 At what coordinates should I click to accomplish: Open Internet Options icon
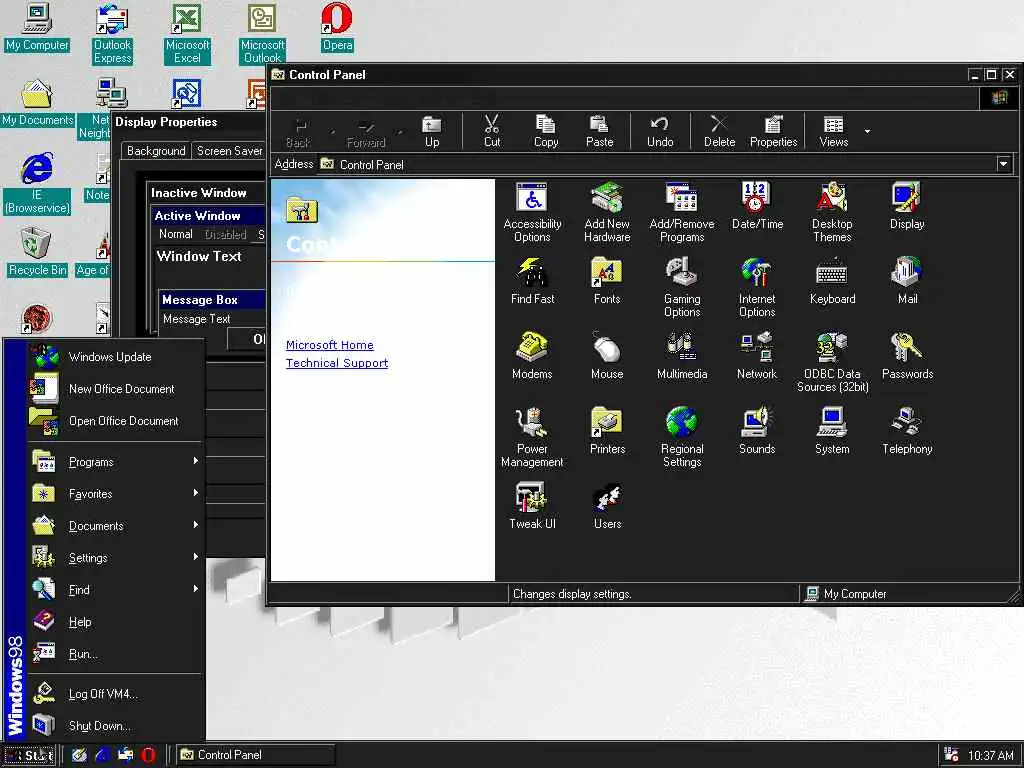(x=757, y=287)
